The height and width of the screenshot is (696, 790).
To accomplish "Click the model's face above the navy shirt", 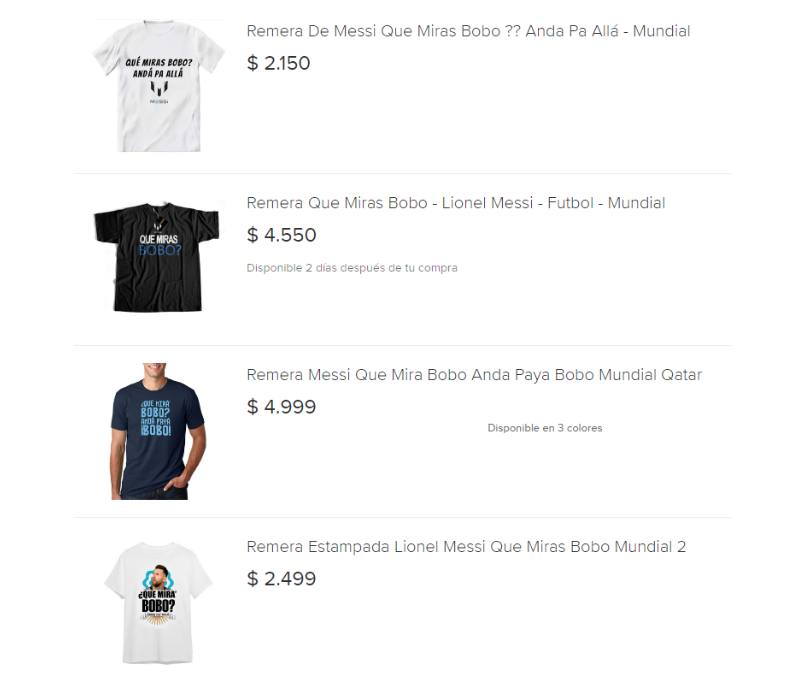I will pyautogui.click(x=154, y=370).
